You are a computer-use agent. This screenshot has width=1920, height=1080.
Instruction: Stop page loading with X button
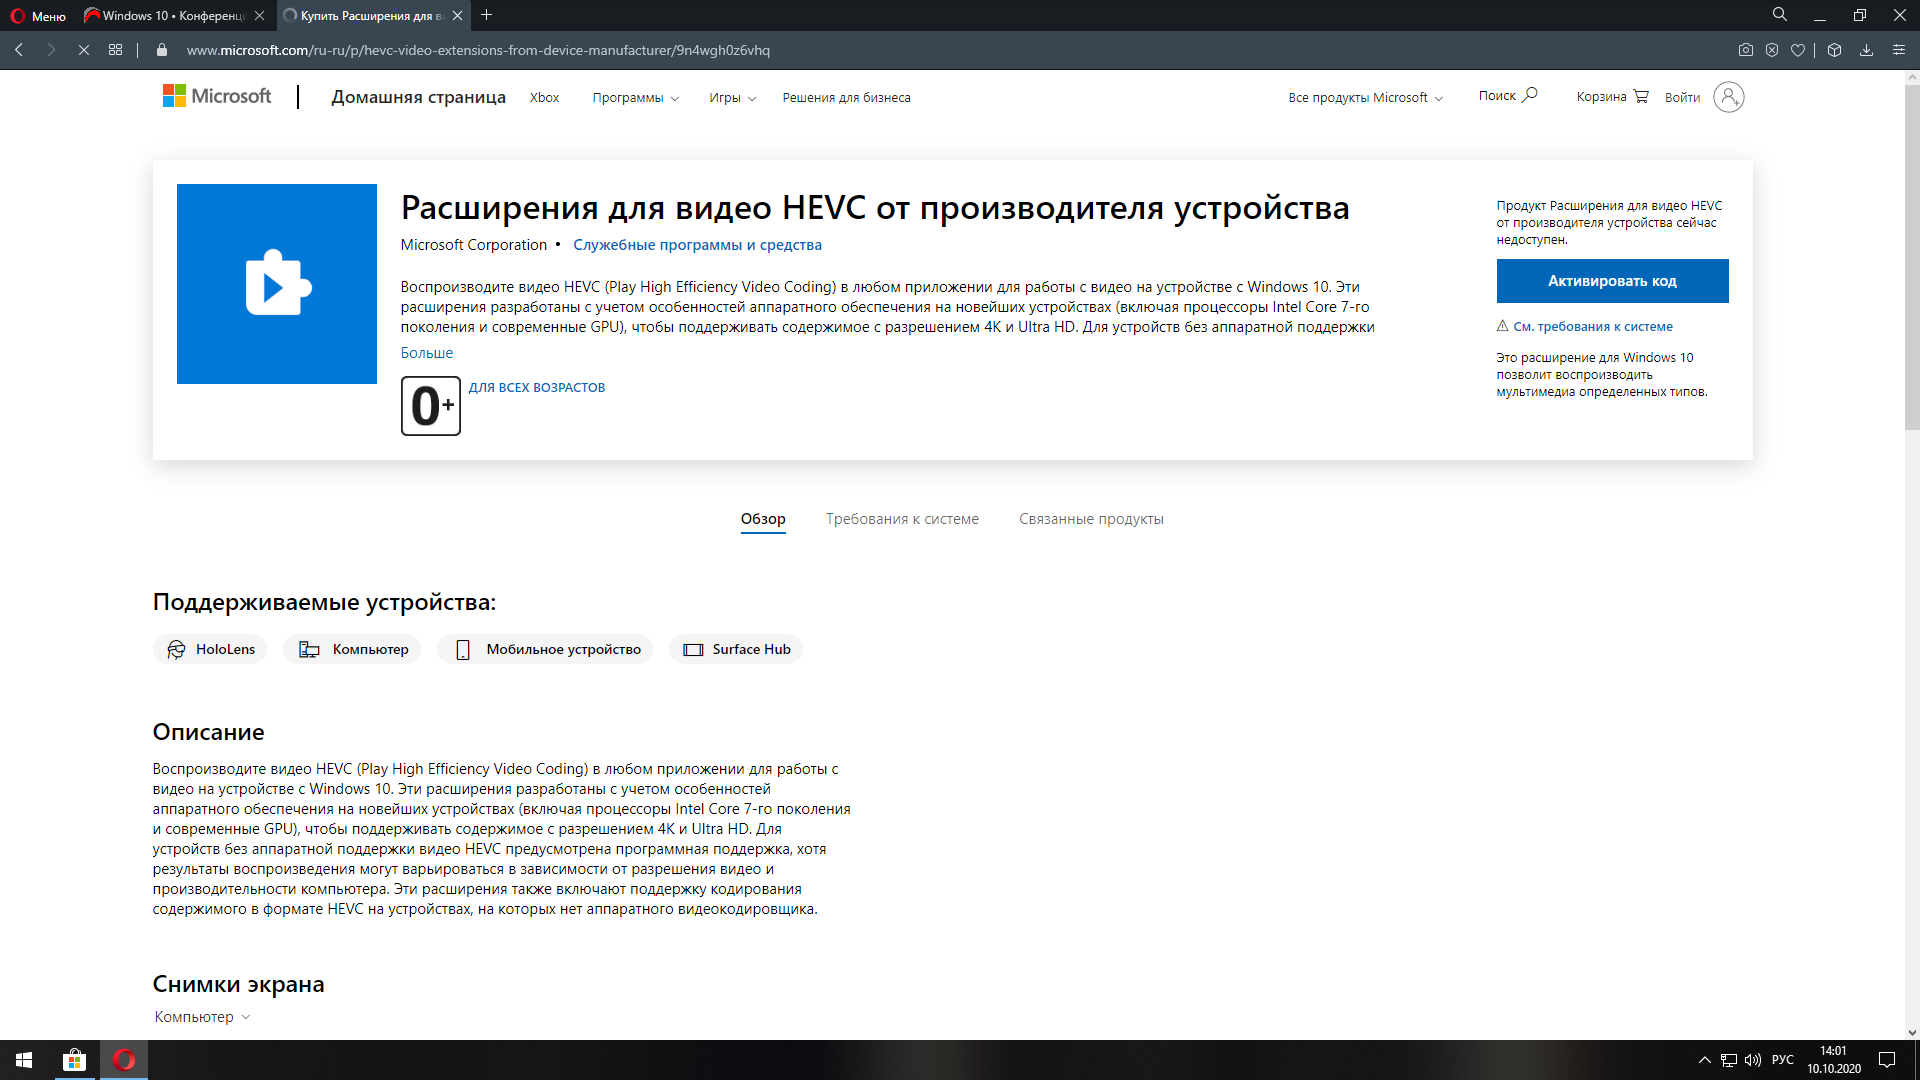84,50
